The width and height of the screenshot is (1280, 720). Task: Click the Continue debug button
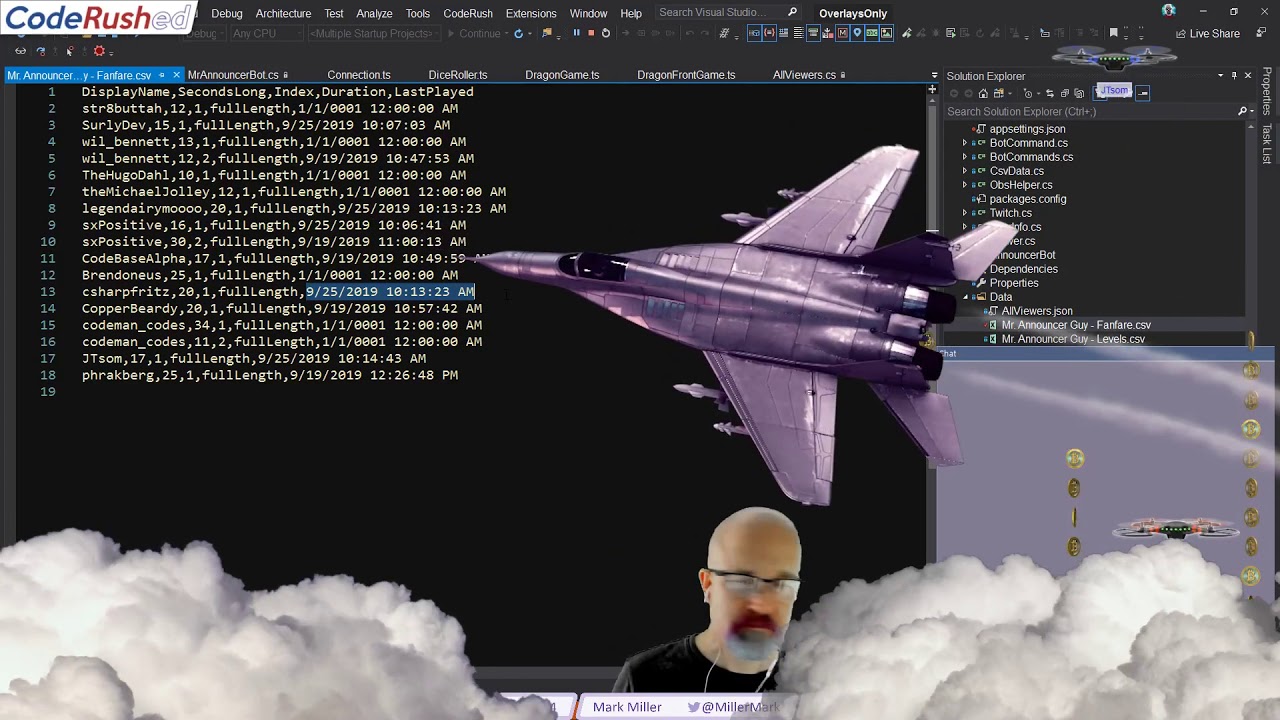[473, 33]
